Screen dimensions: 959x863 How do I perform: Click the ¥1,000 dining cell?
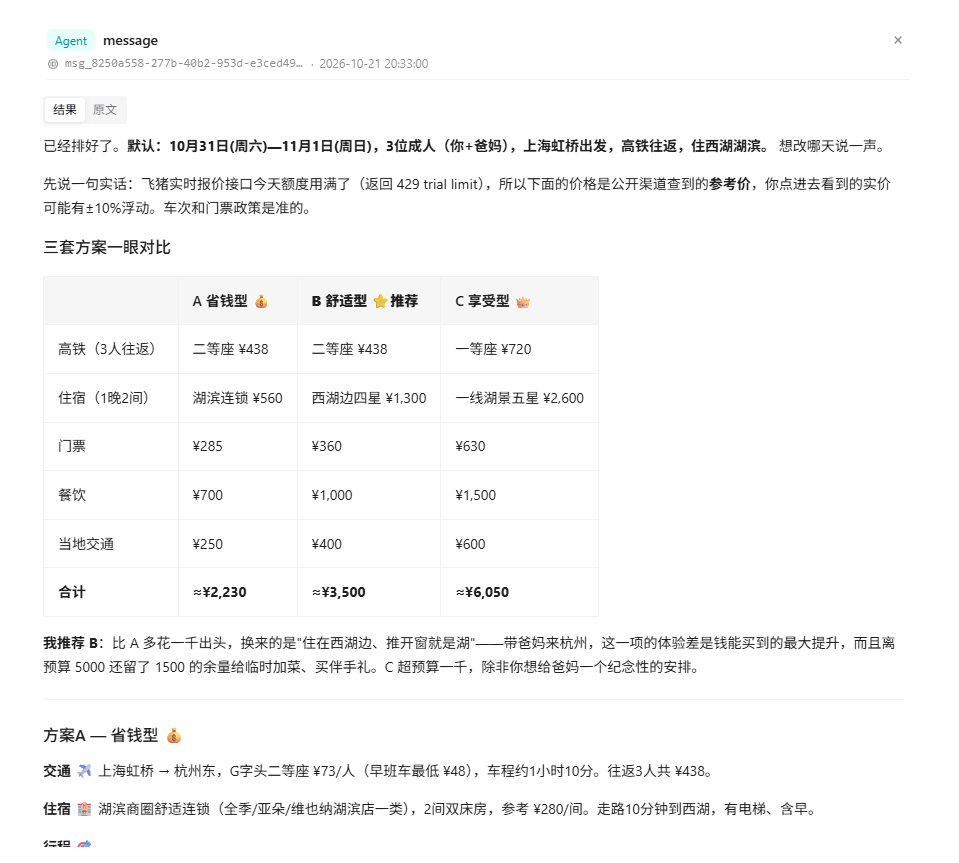click(x=369, y=495)
